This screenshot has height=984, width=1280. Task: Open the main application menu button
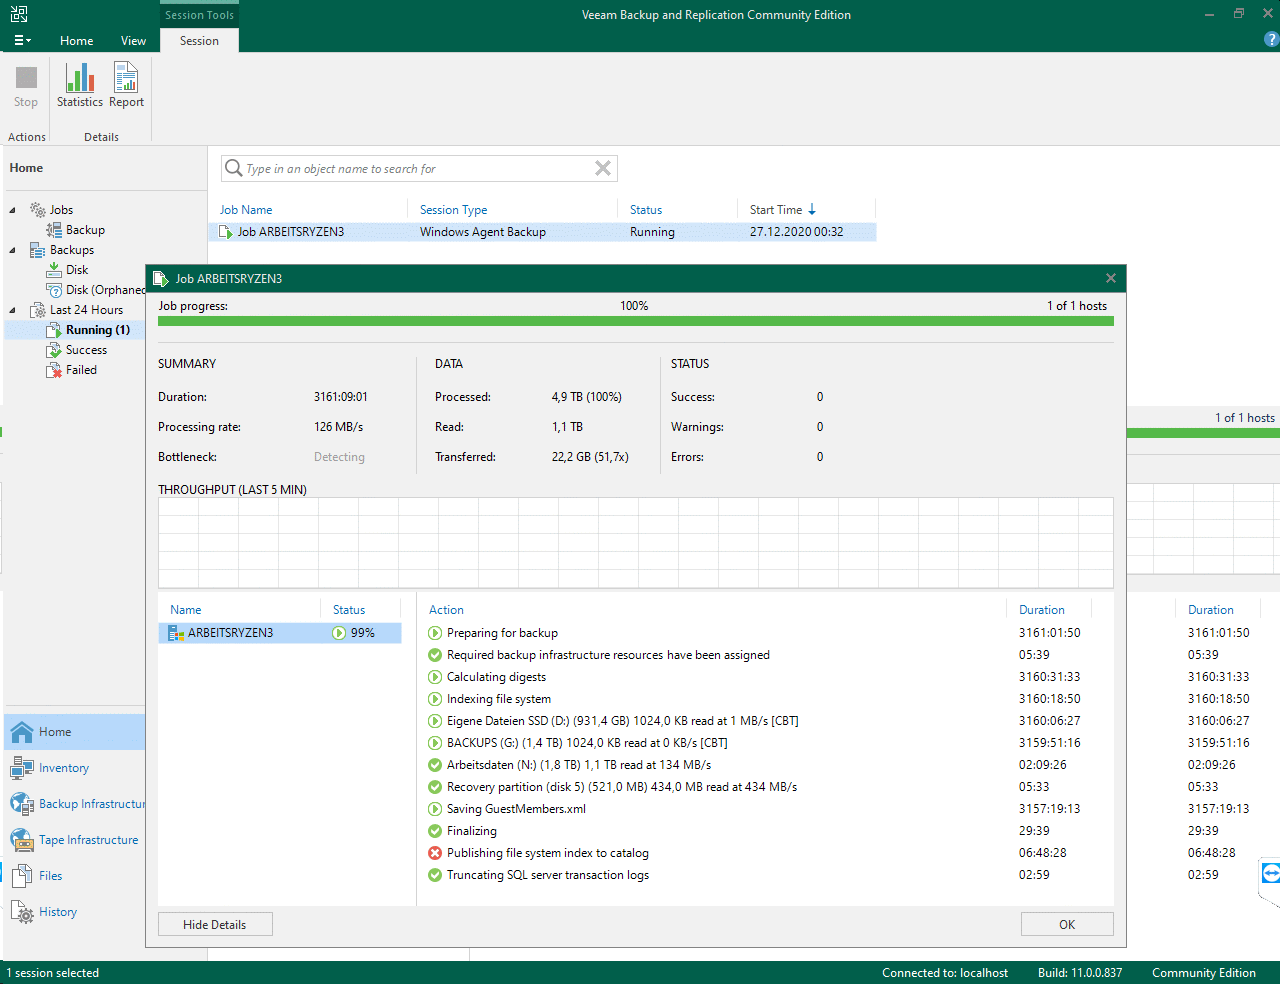click(x=22, y=40)
